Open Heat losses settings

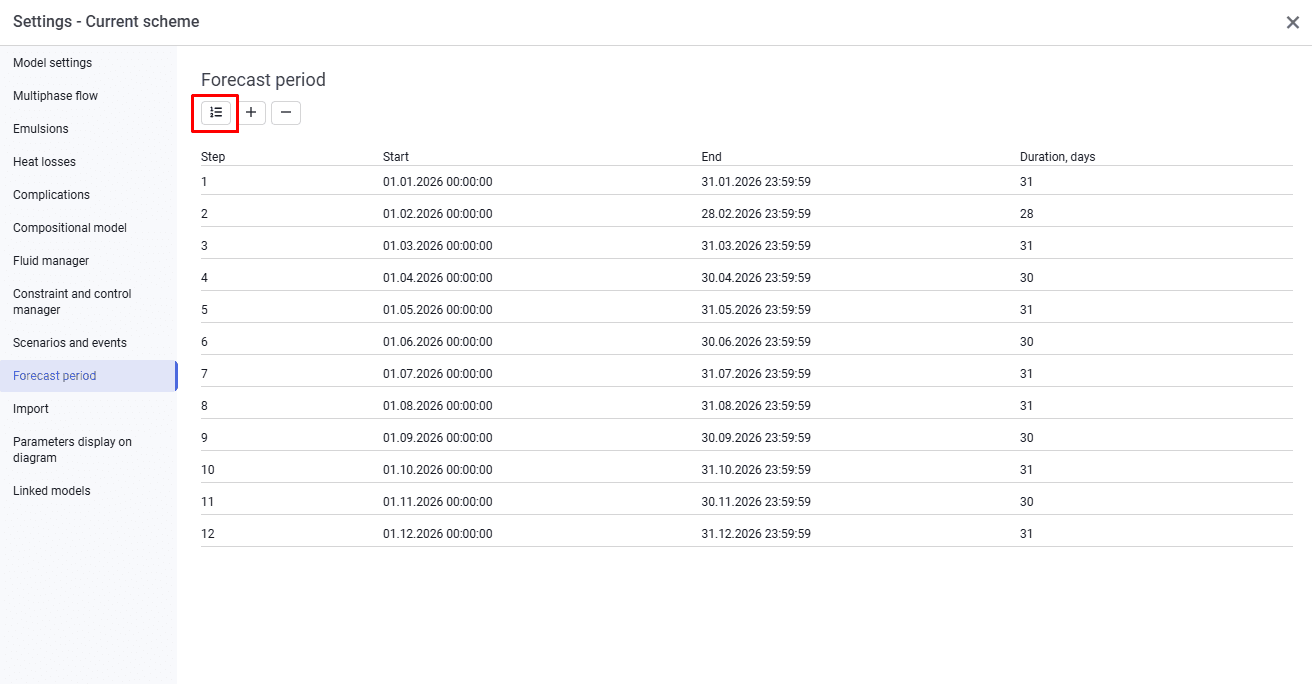[44, 162]
